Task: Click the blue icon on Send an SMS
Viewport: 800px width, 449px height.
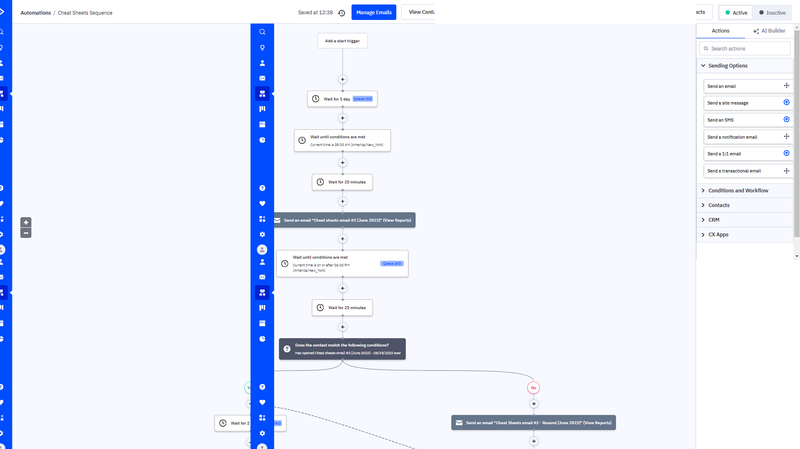Action: coord(786,119)
